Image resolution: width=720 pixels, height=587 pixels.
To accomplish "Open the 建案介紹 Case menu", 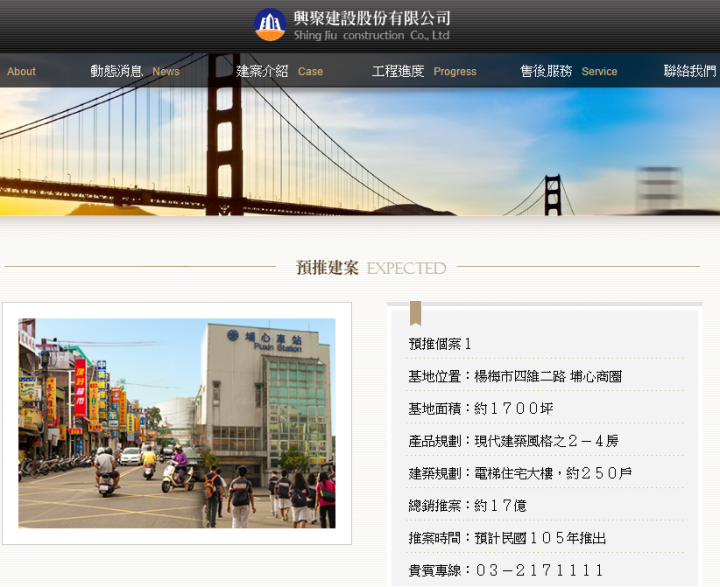I will click(x=280, y=71).
